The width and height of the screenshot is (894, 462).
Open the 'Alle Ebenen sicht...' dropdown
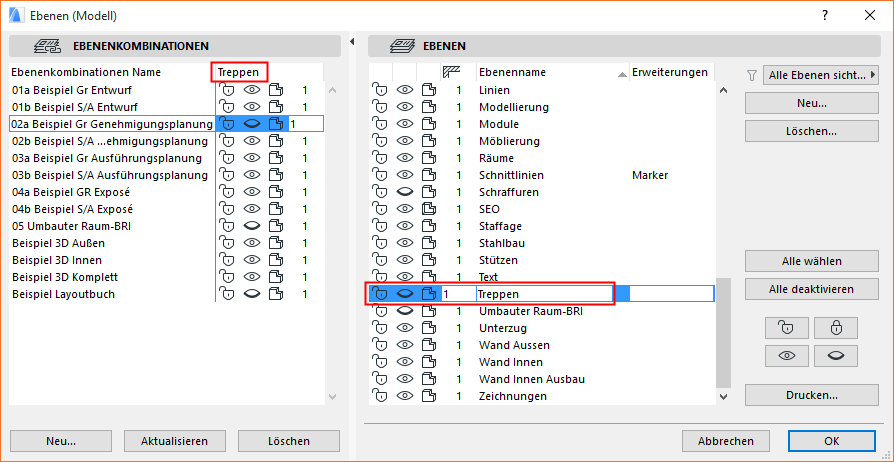click(820, 75)
